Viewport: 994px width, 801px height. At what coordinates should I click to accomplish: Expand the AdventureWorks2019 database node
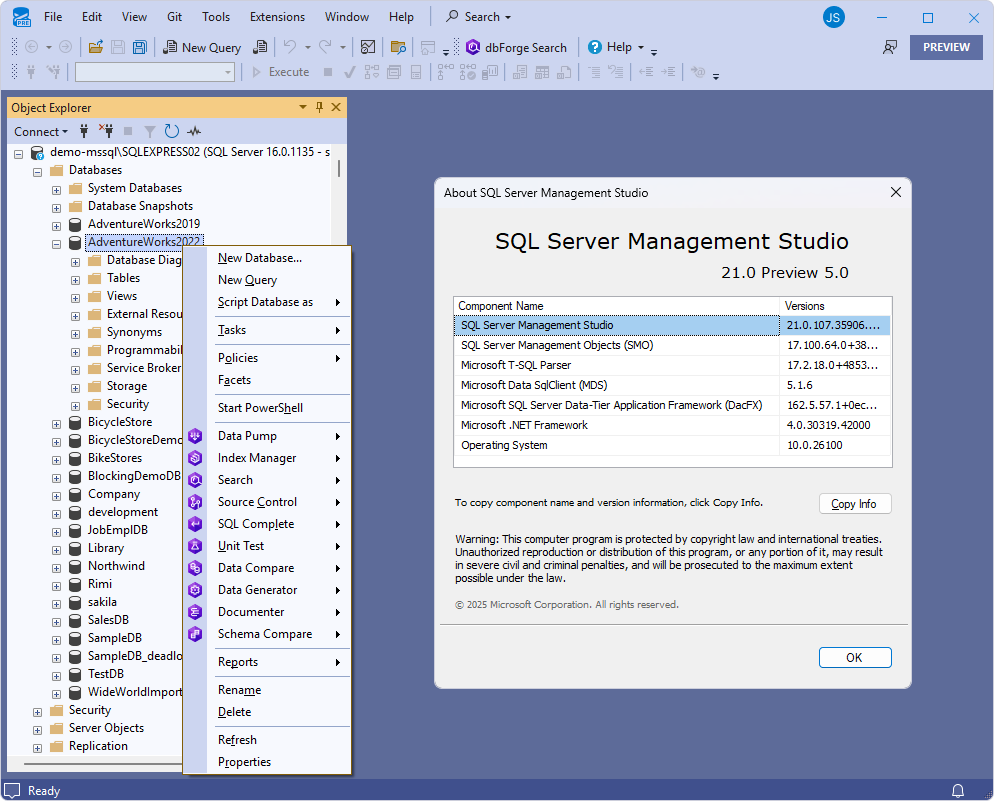(56, 224)
